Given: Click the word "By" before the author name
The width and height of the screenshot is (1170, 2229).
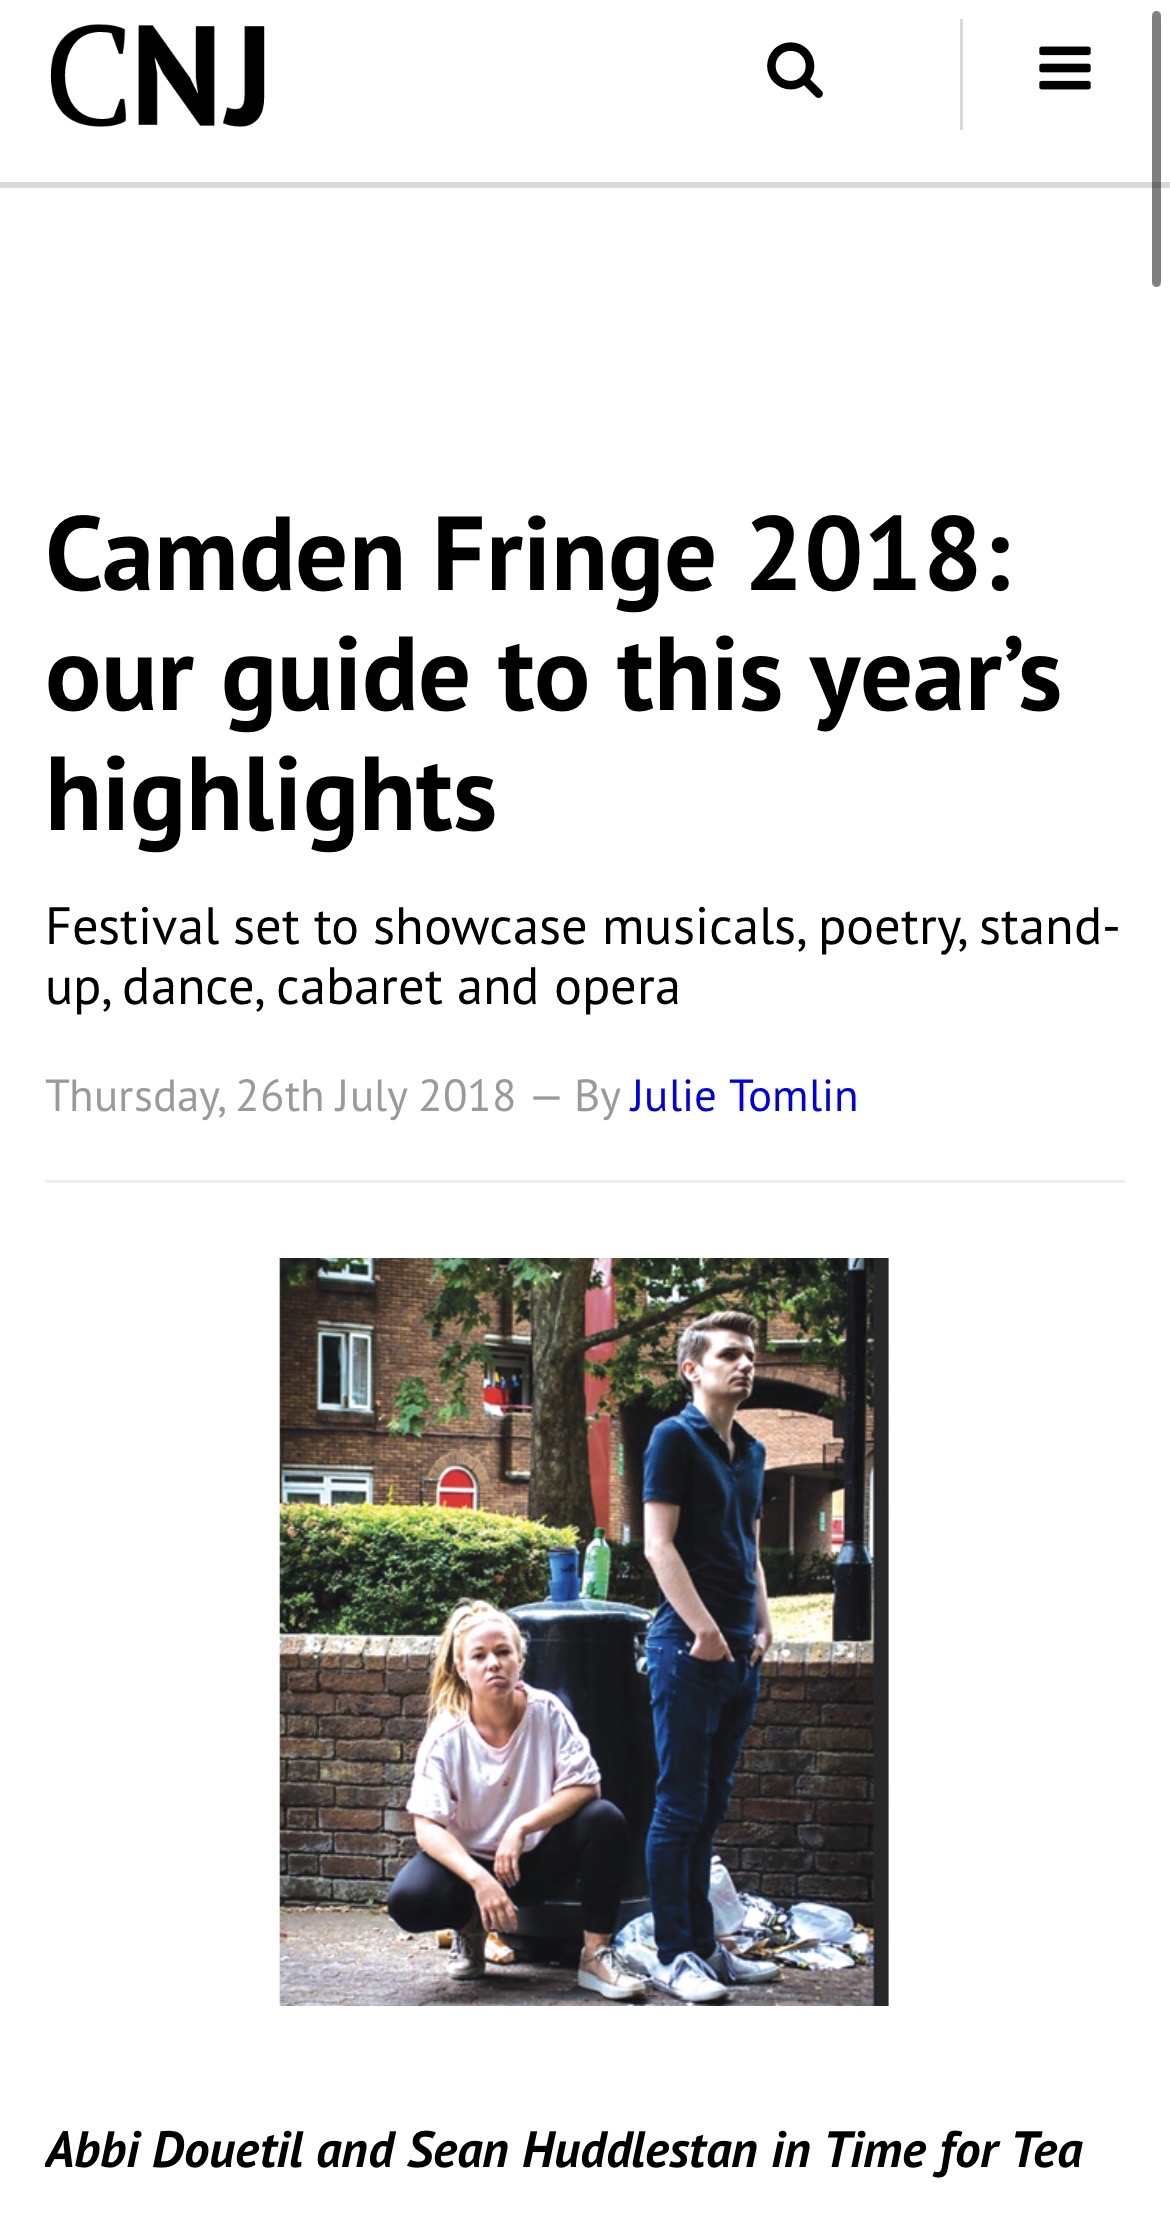Looking at the screenshot, I should [597, 1096].
